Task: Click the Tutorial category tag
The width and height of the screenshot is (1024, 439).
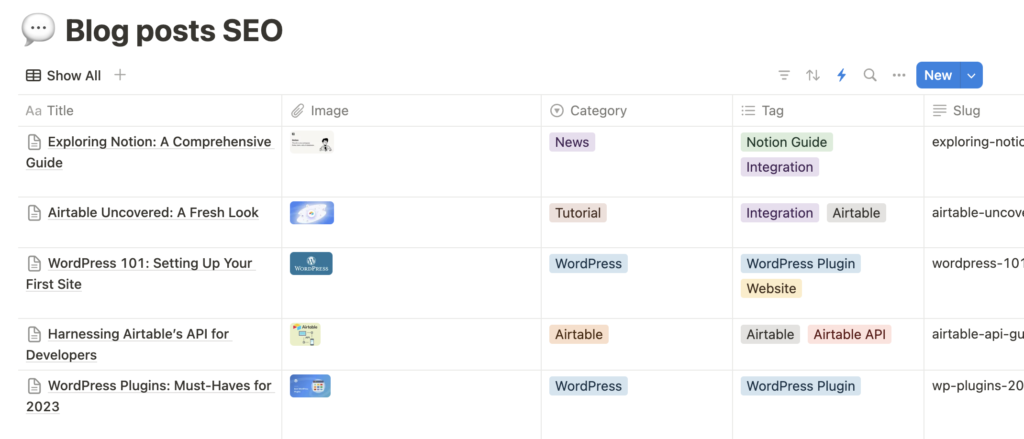Action: [x=578, y=213]
